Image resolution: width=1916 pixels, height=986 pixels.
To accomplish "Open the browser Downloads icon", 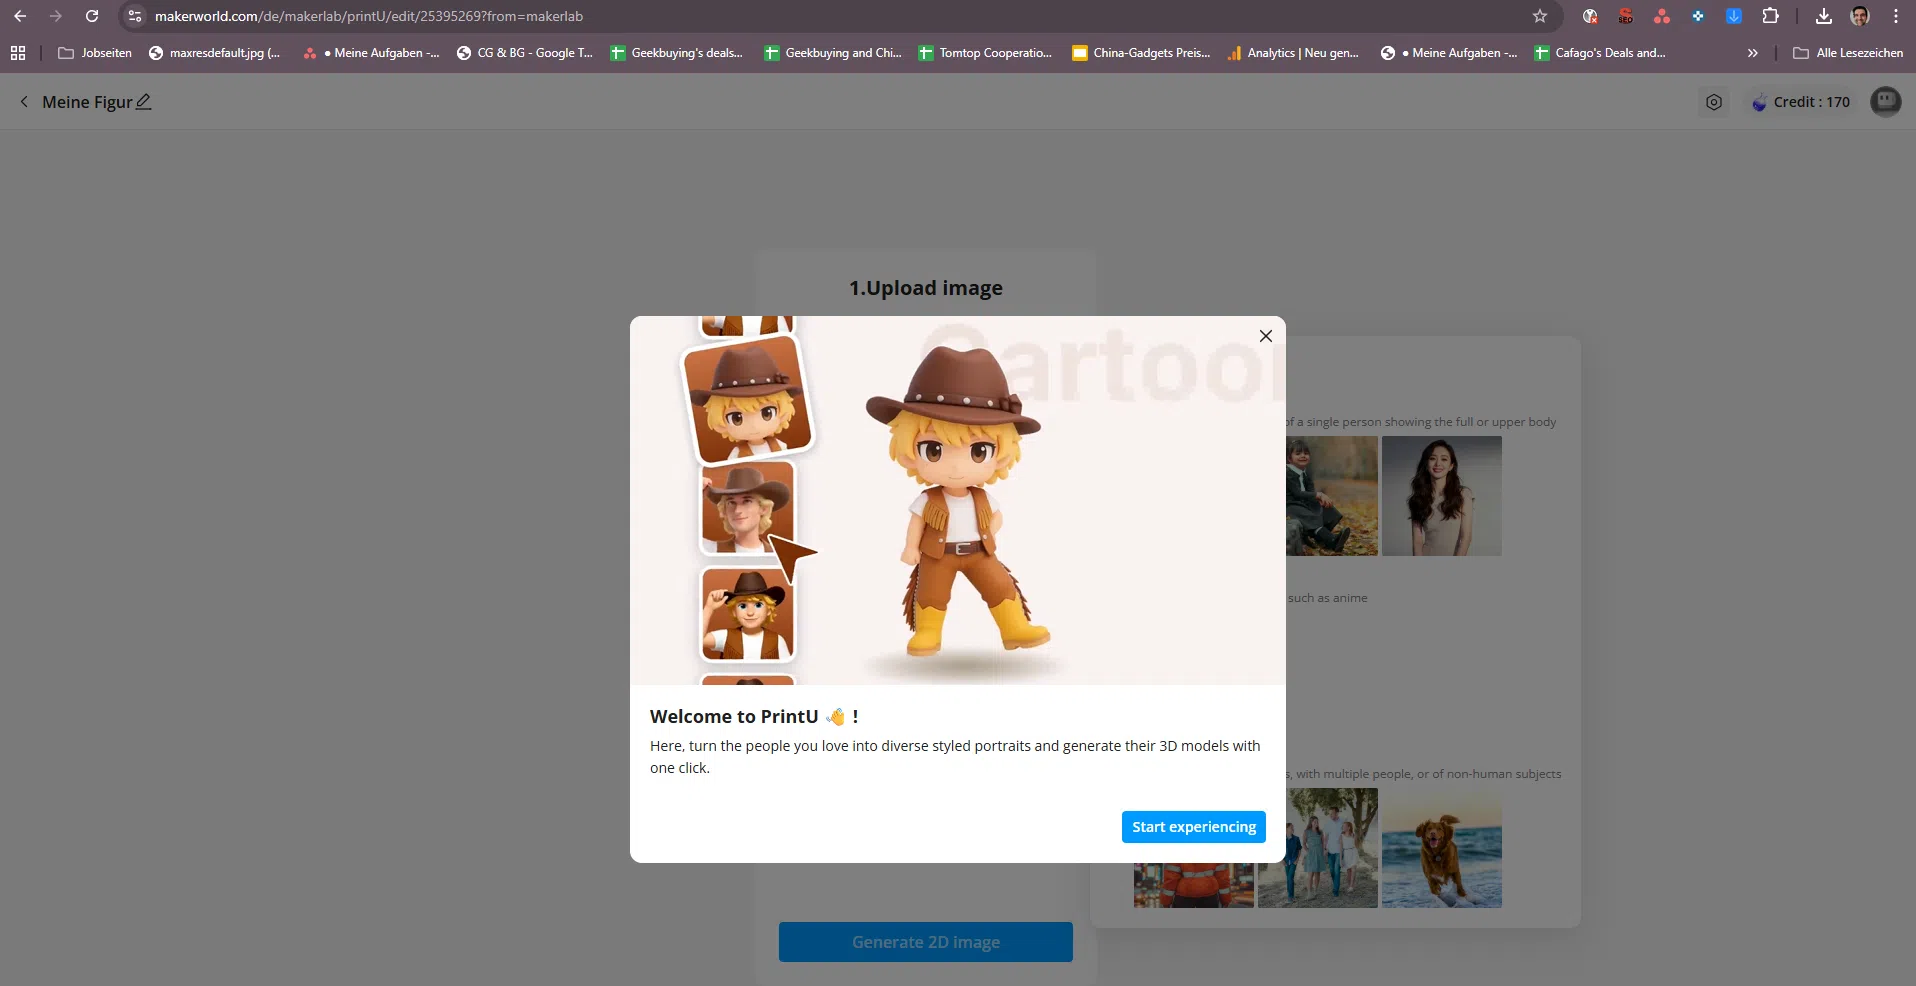I will tap(1824, 16).
